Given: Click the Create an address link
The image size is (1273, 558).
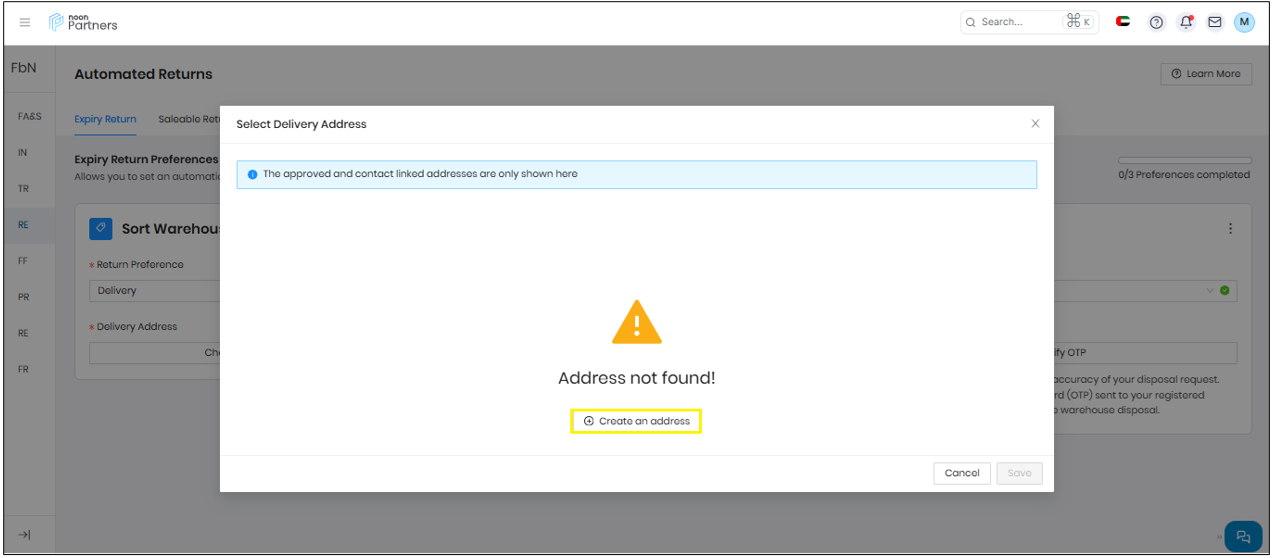Looking at the screenshot, I should coord(636,421).
